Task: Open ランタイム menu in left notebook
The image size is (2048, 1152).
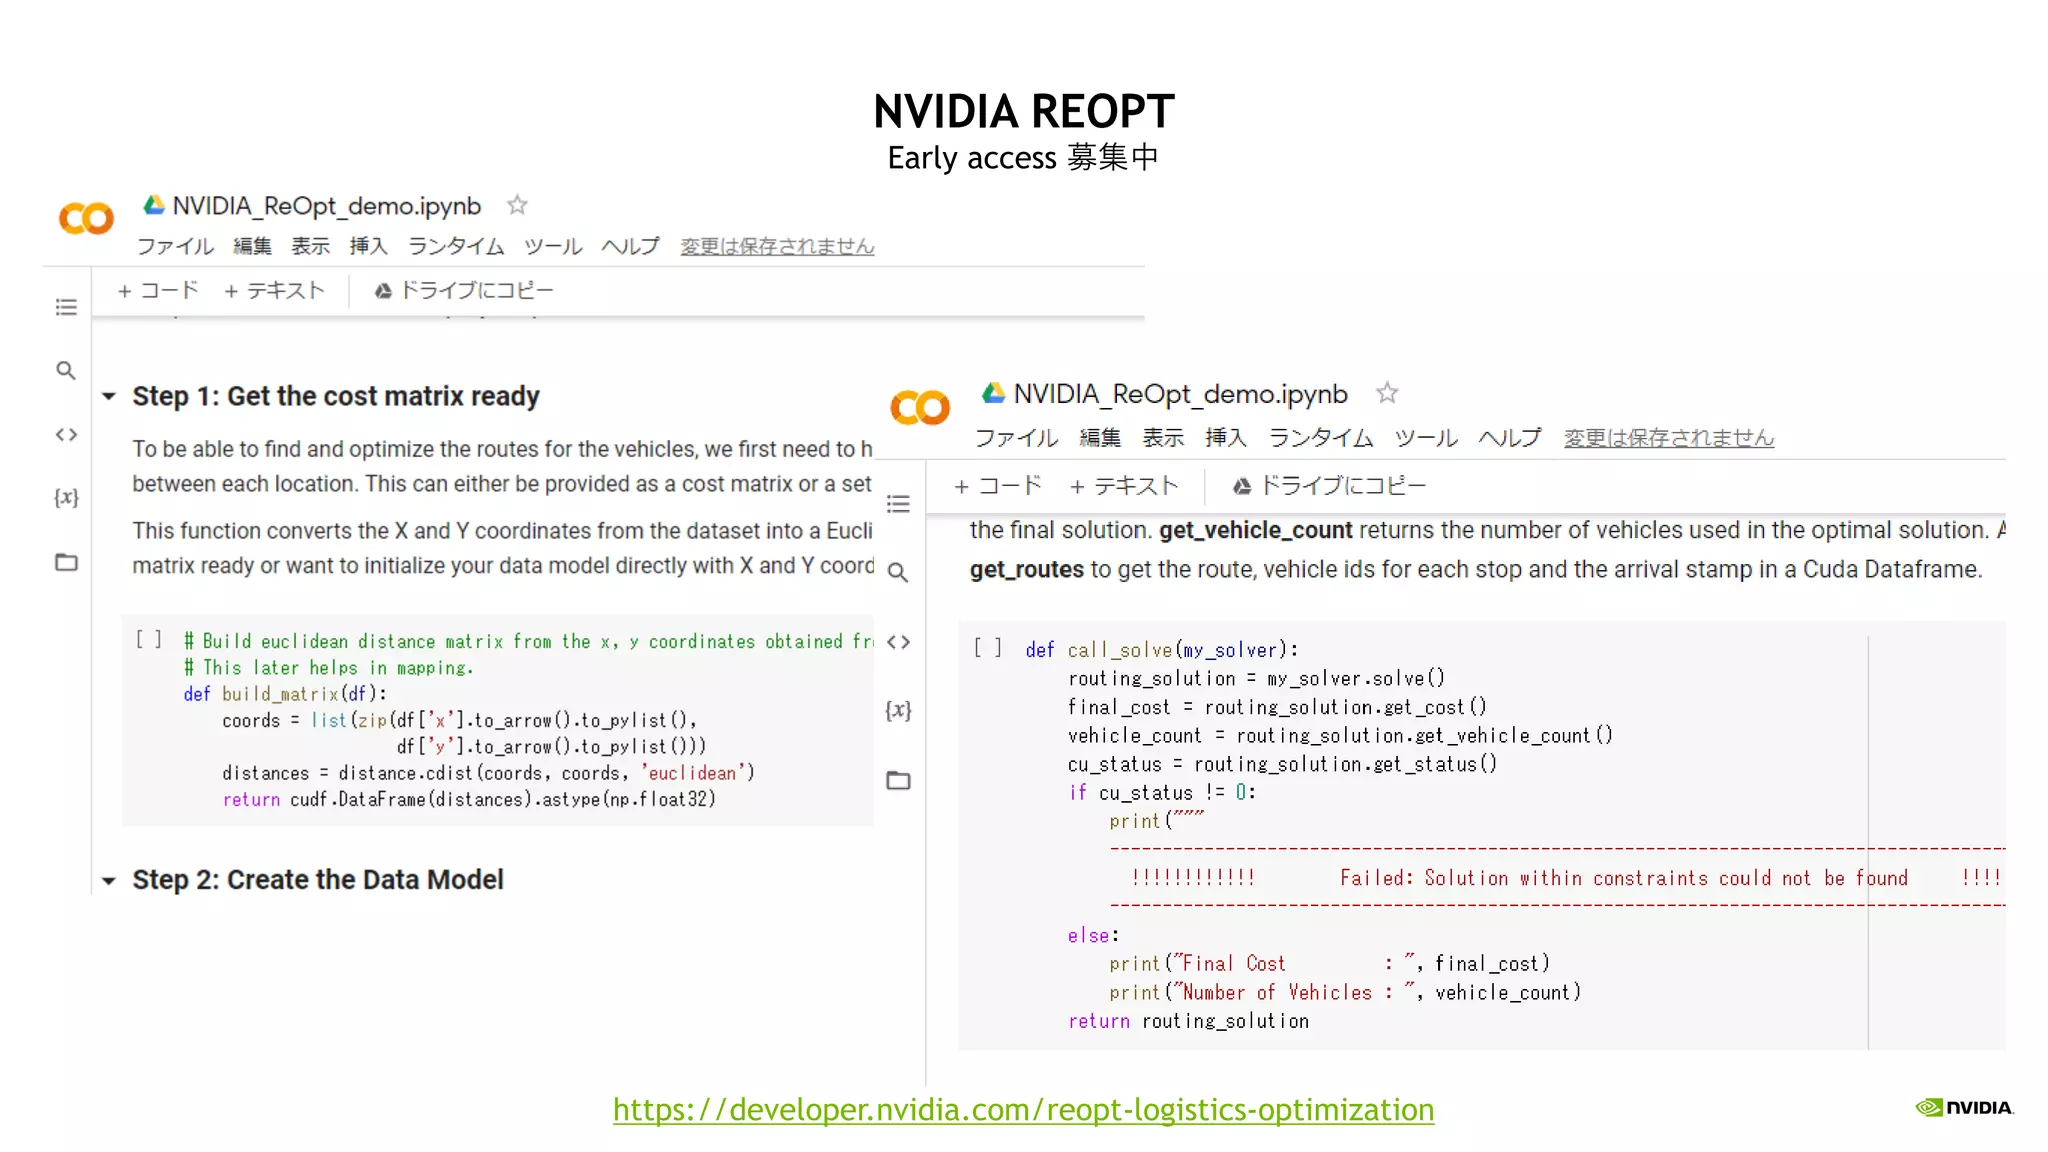Action: click(x=456, y=246)
